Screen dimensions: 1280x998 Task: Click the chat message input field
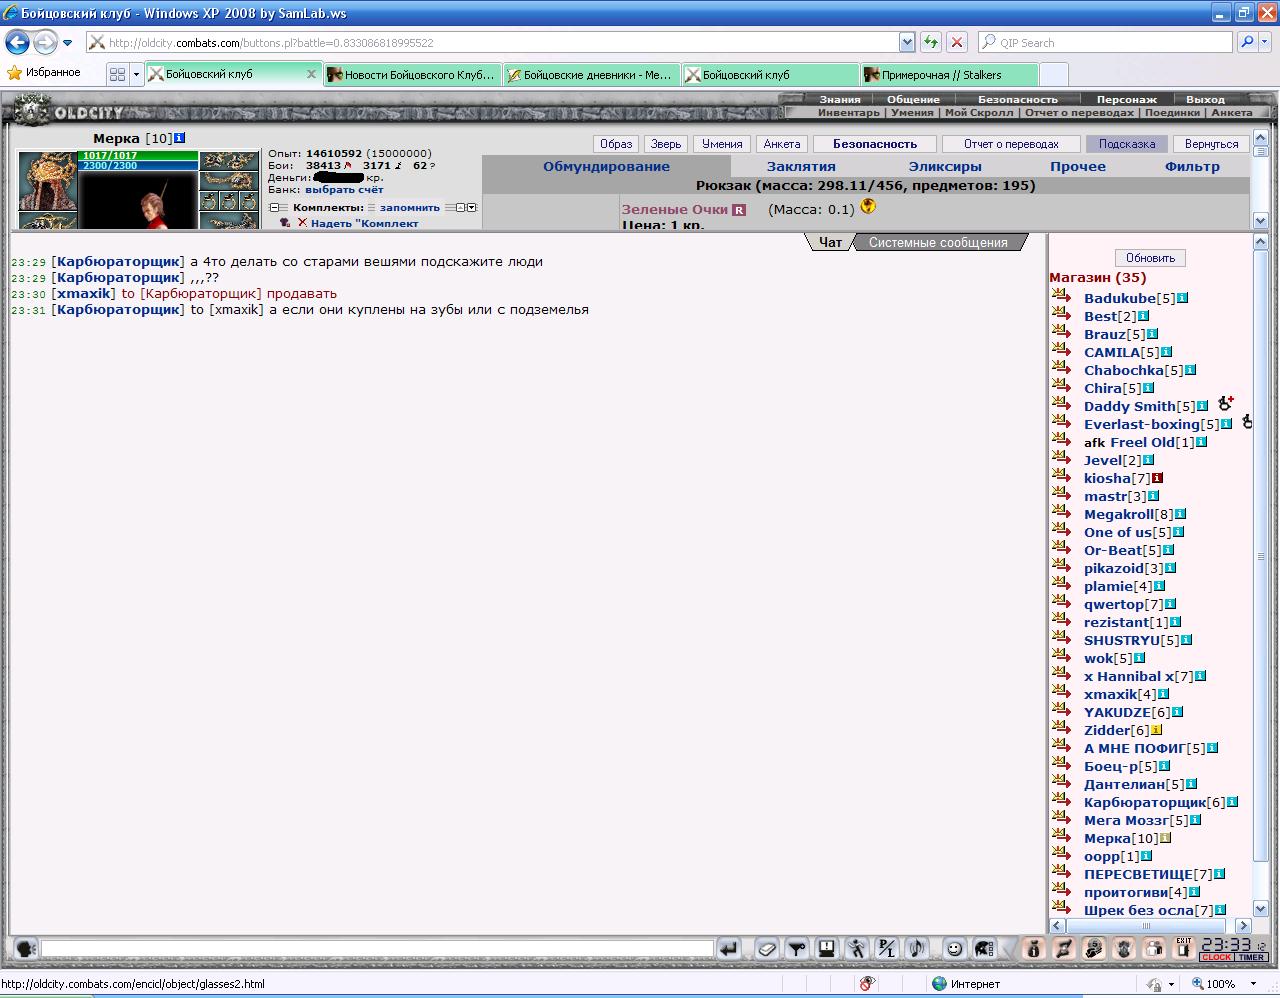[377, 948]
